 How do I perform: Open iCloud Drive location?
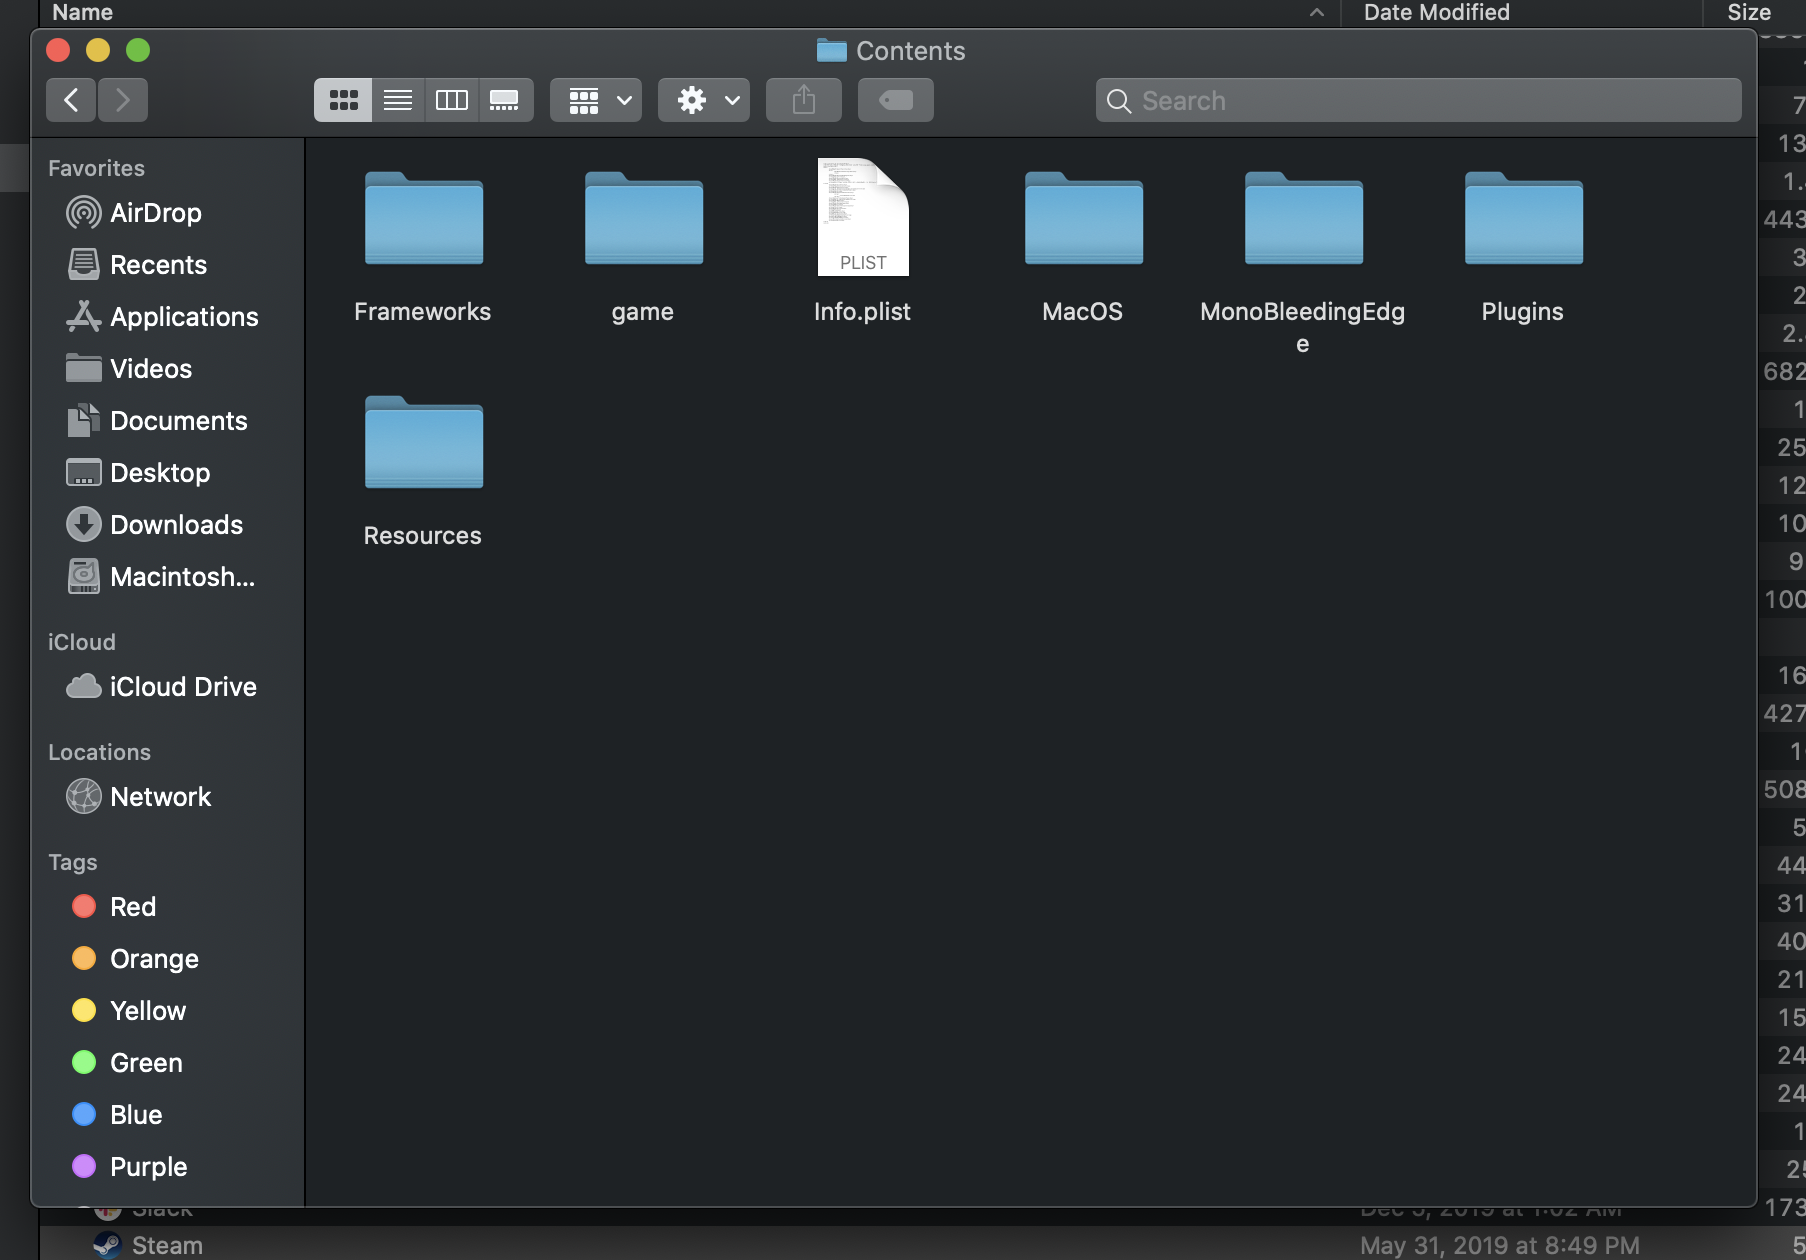click(x=183, y=687)
